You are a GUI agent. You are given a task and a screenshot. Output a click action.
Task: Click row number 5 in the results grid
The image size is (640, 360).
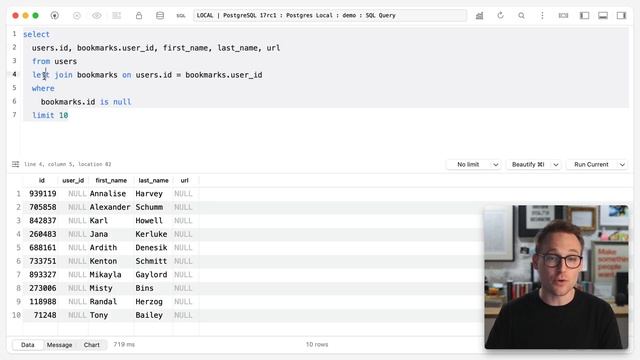[x=18, y=248]
